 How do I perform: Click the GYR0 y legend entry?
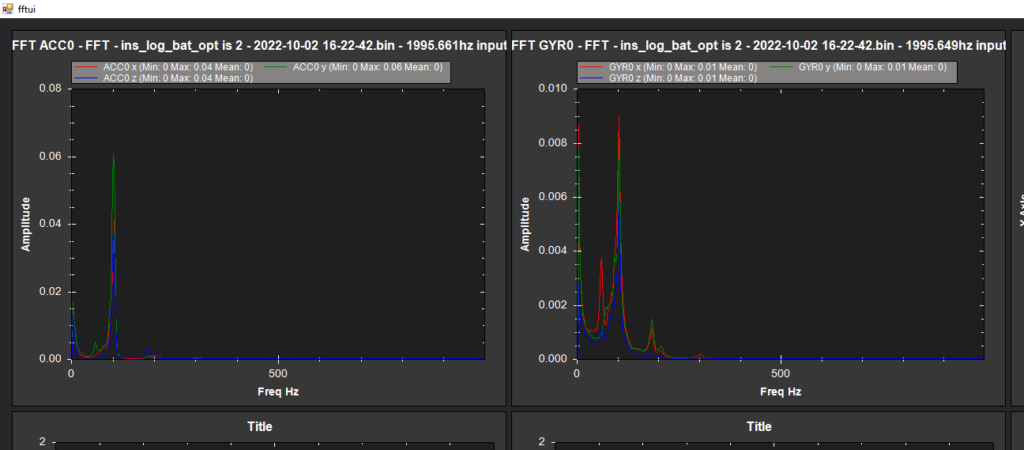click(860, 67)
